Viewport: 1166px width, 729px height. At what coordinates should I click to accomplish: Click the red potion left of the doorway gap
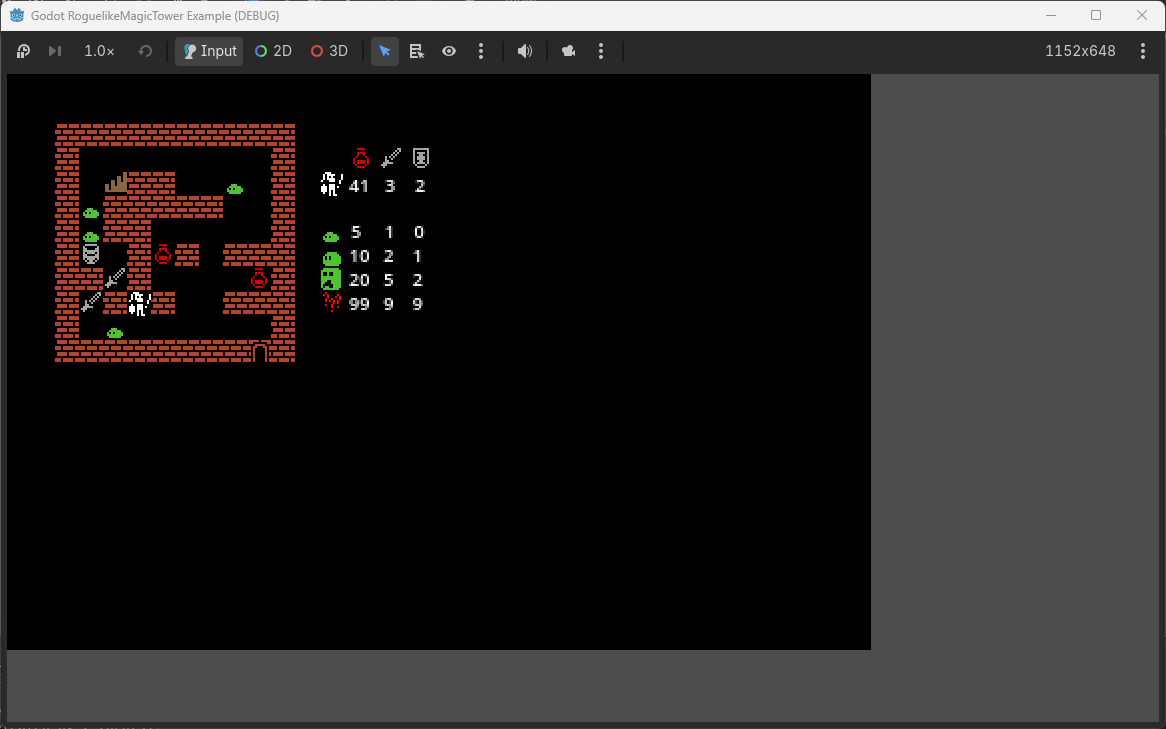click(x=163, y=254)
